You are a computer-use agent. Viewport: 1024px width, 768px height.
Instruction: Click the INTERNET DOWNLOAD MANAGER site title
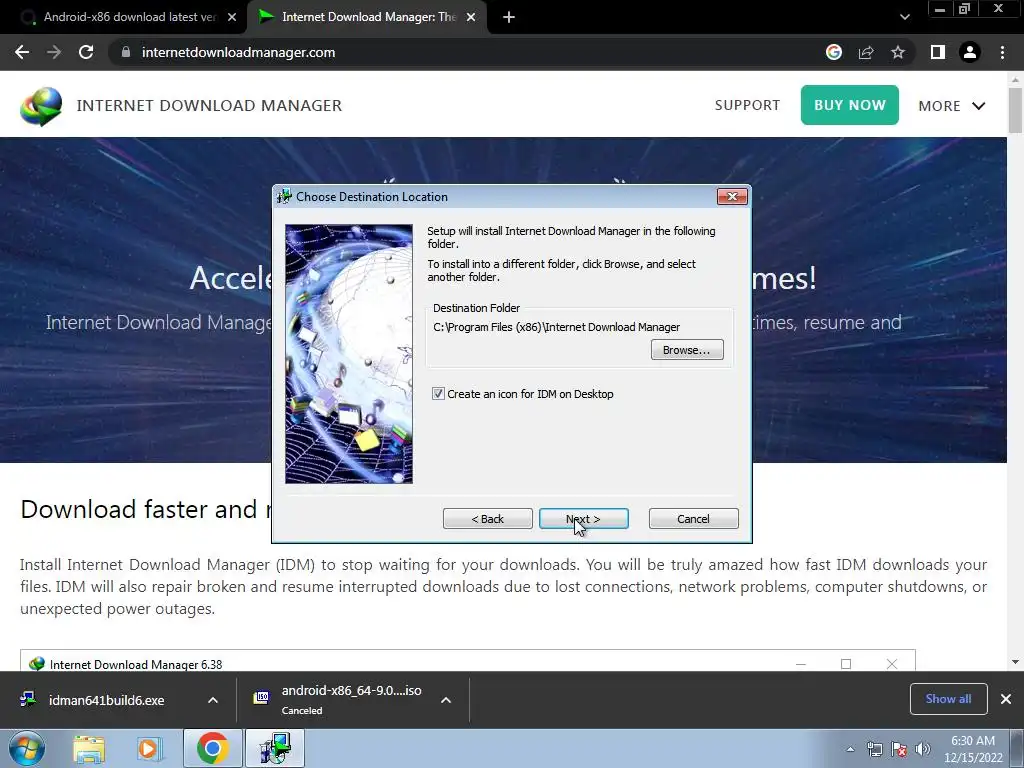tap(209, 105)
